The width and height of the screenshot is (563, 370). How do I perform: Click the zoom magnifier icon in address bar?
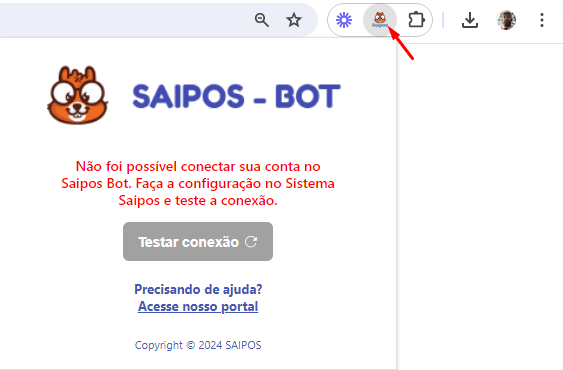click(x=262, y=20)
